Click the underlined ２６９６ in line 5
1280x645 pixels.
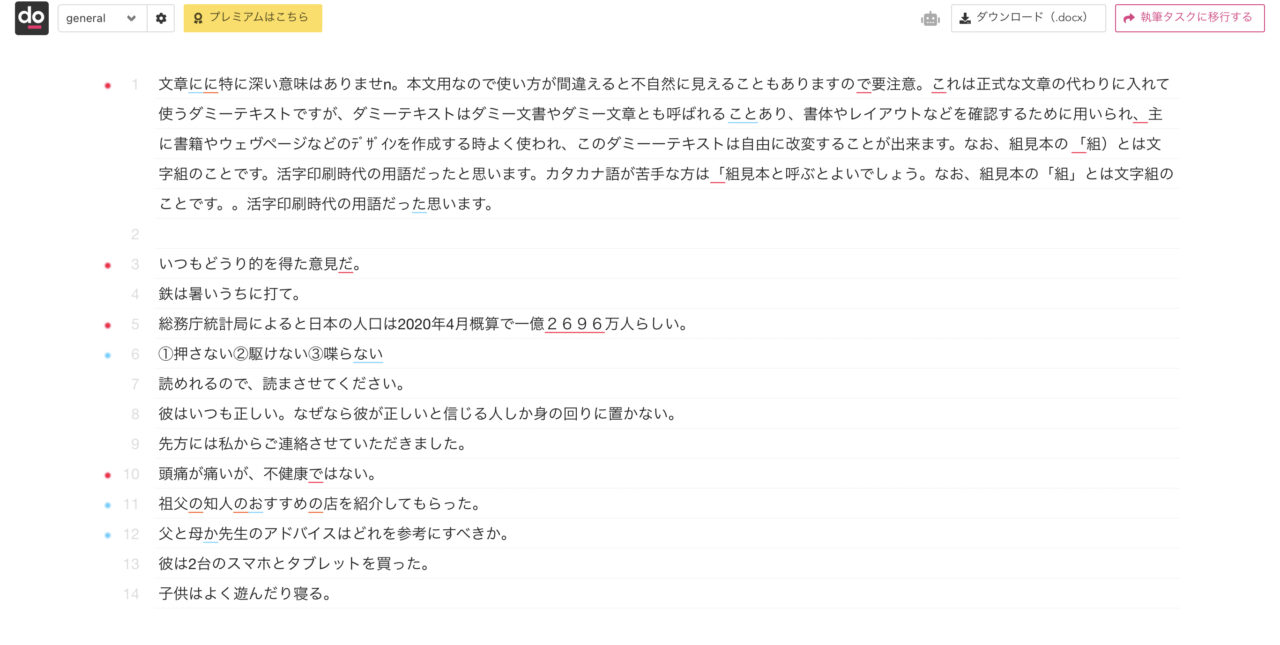click(575, 324)
